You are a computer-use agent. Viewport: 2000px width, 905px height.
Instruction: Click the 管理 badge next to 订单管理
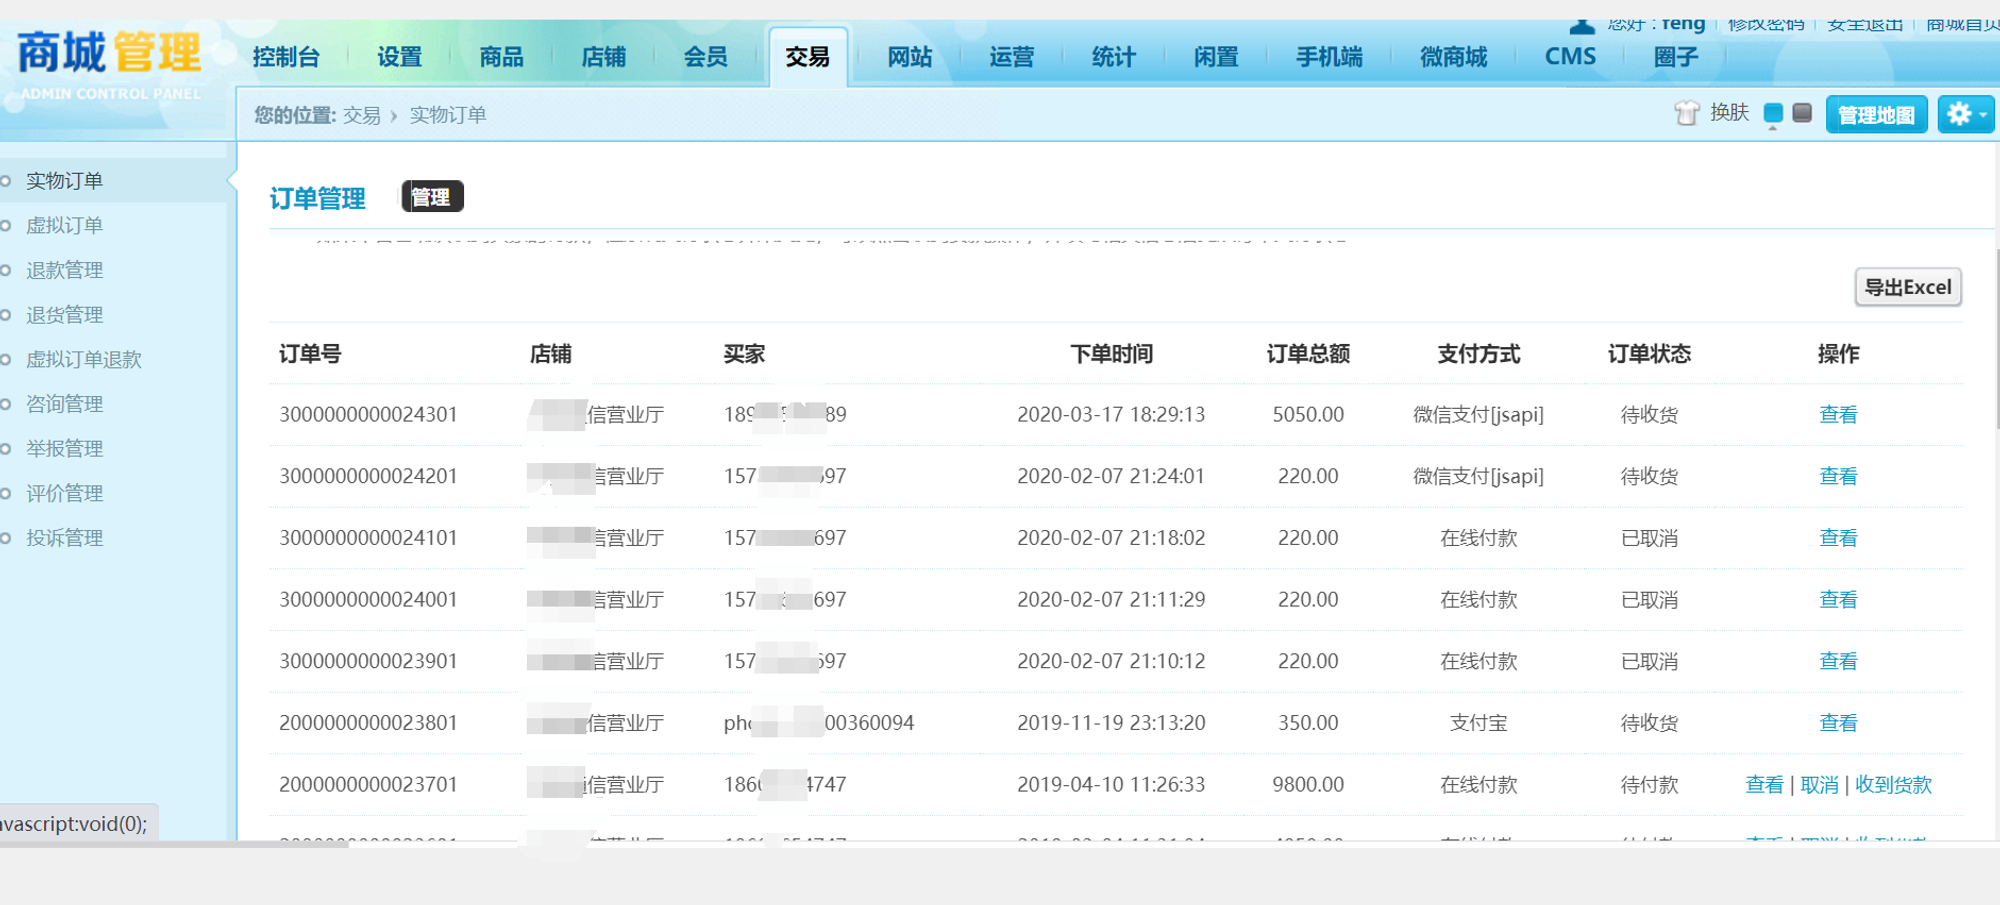tap(432, 197)
